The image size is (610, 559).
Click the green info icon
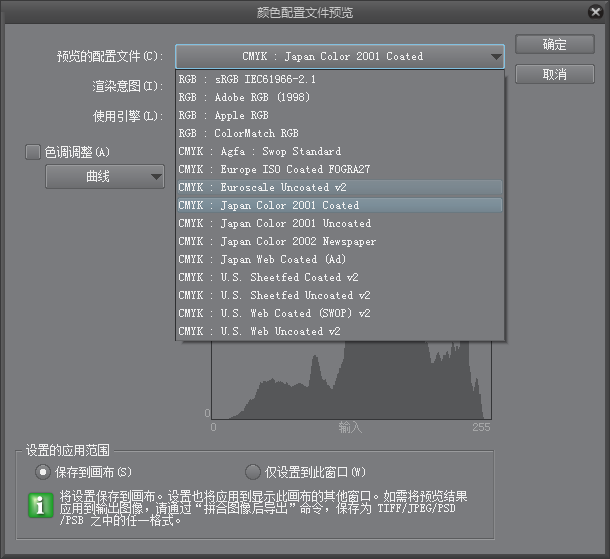click(39, 506)
